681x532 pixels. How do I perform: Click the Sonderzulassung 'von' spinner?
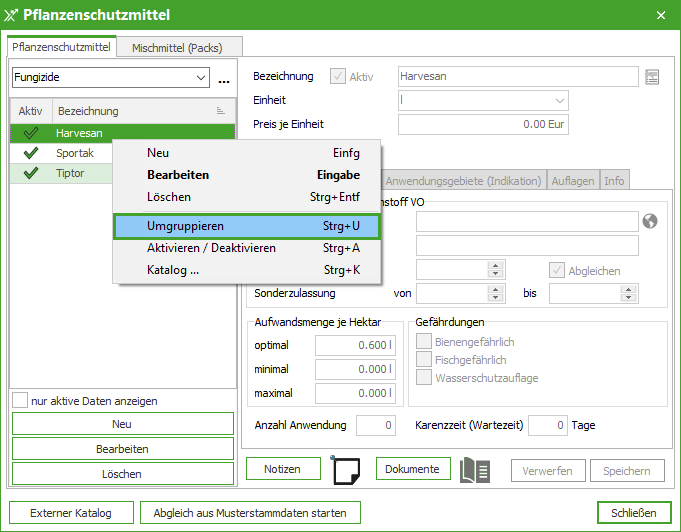(496, 293)
